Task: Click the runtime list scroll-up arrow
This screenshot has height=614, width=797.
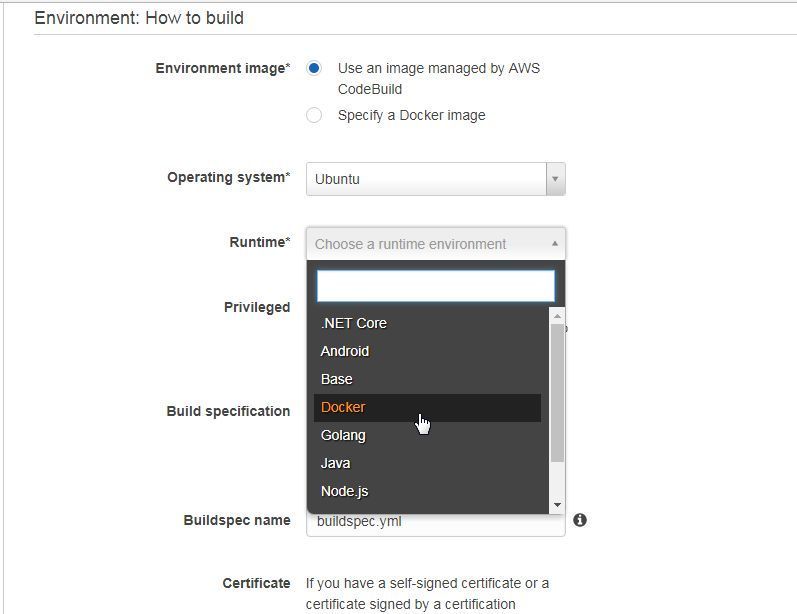Action: point(557,316)
